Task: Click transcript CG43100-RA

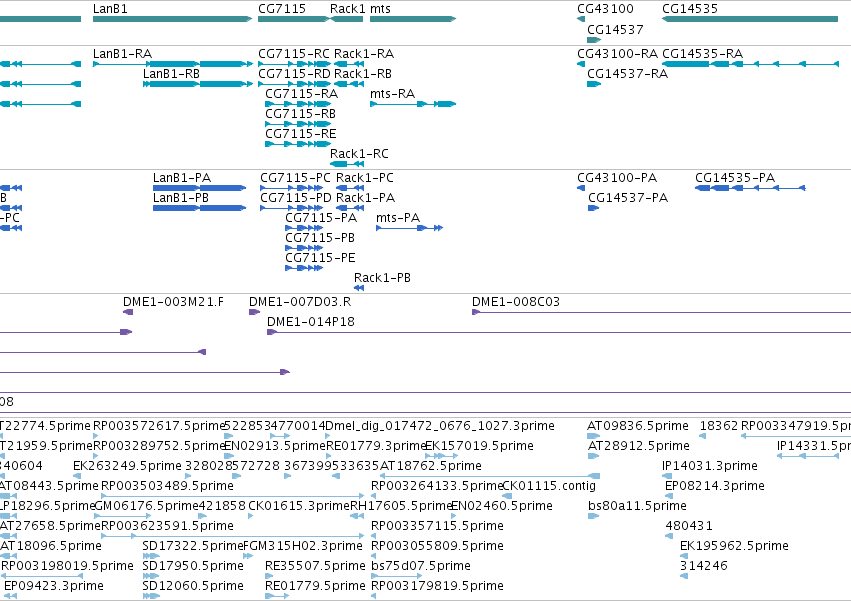Action: click(x=581, y=64)
